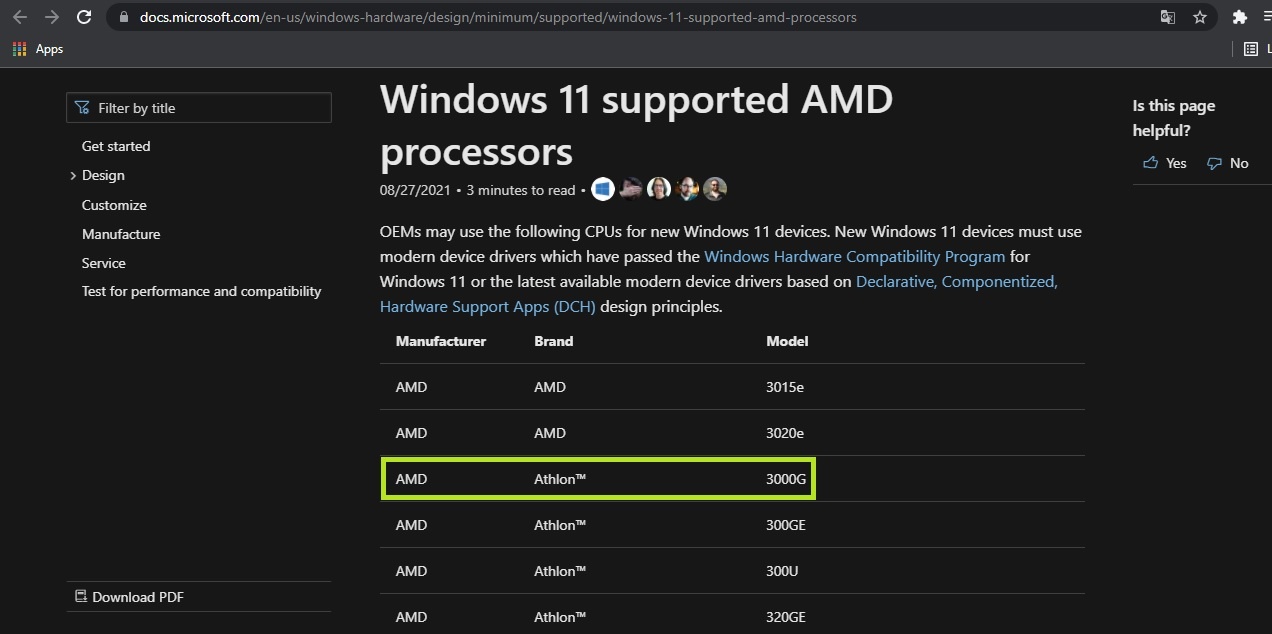Select the 300GE model cell
The width and height of the screenshot is (1272, 634).
coord(786,525)
